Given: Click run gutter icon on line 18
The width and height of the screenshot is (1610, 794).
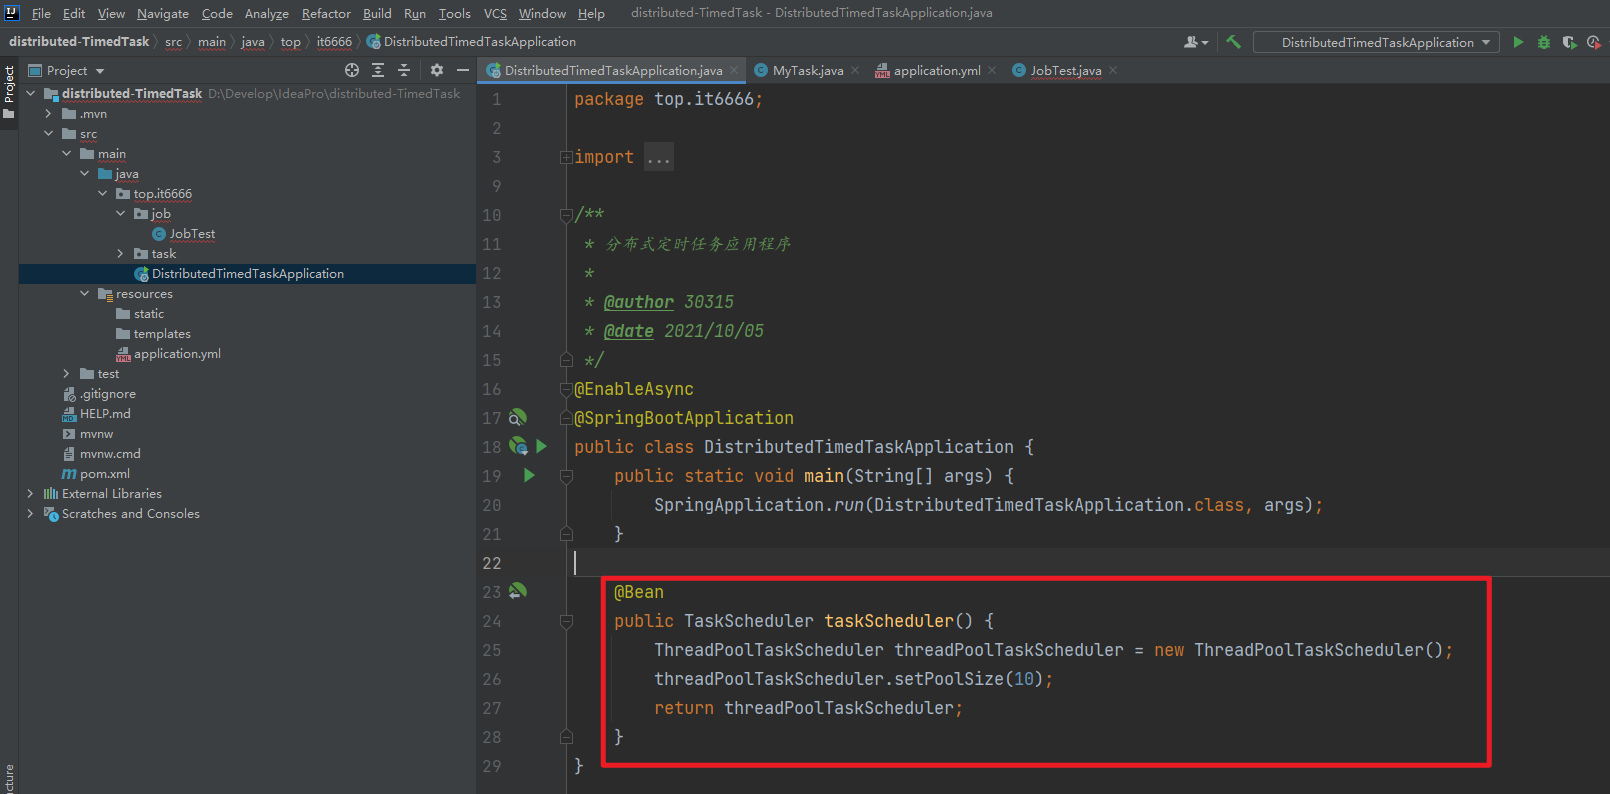Looking at the screenshot, I should click(541, 446).
